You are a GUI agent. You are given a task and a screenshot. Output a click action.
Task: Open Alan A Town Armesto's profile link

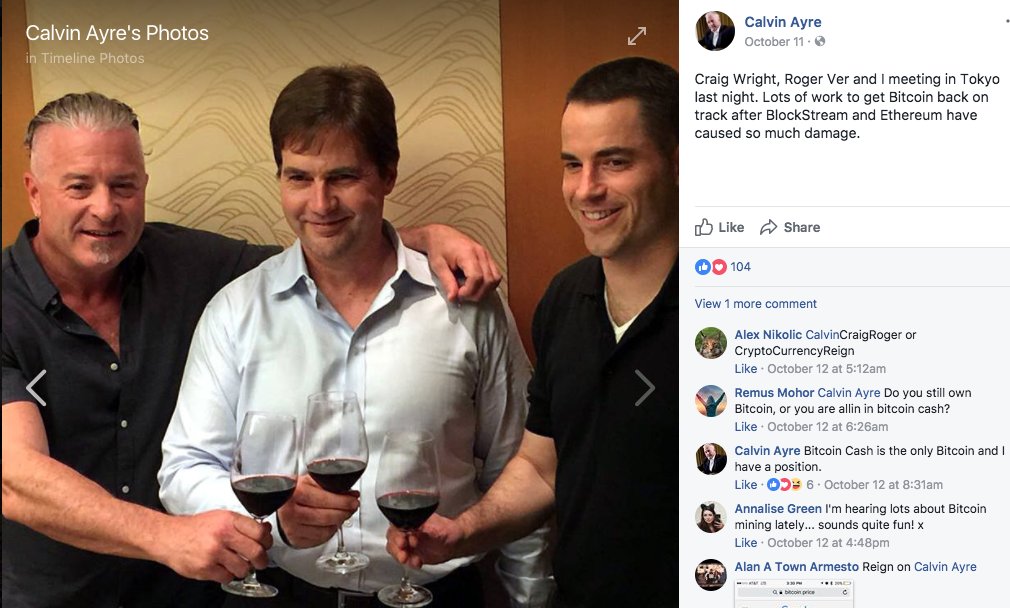(796, 567)
